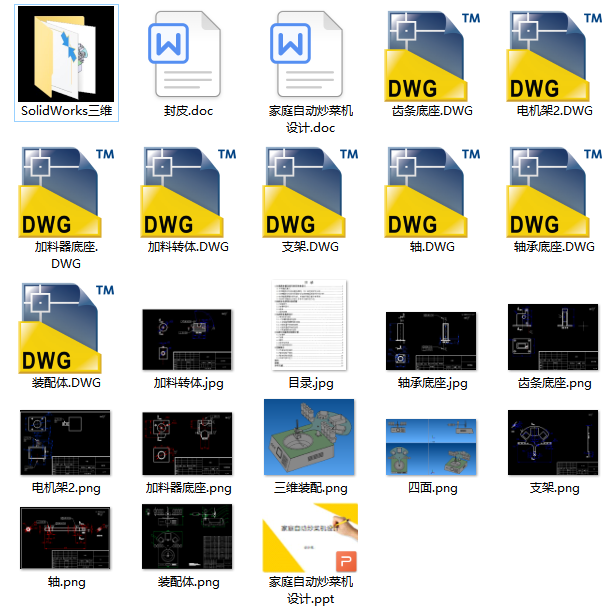Open the SolidWorks三维 folder icon

pos(66,54)
